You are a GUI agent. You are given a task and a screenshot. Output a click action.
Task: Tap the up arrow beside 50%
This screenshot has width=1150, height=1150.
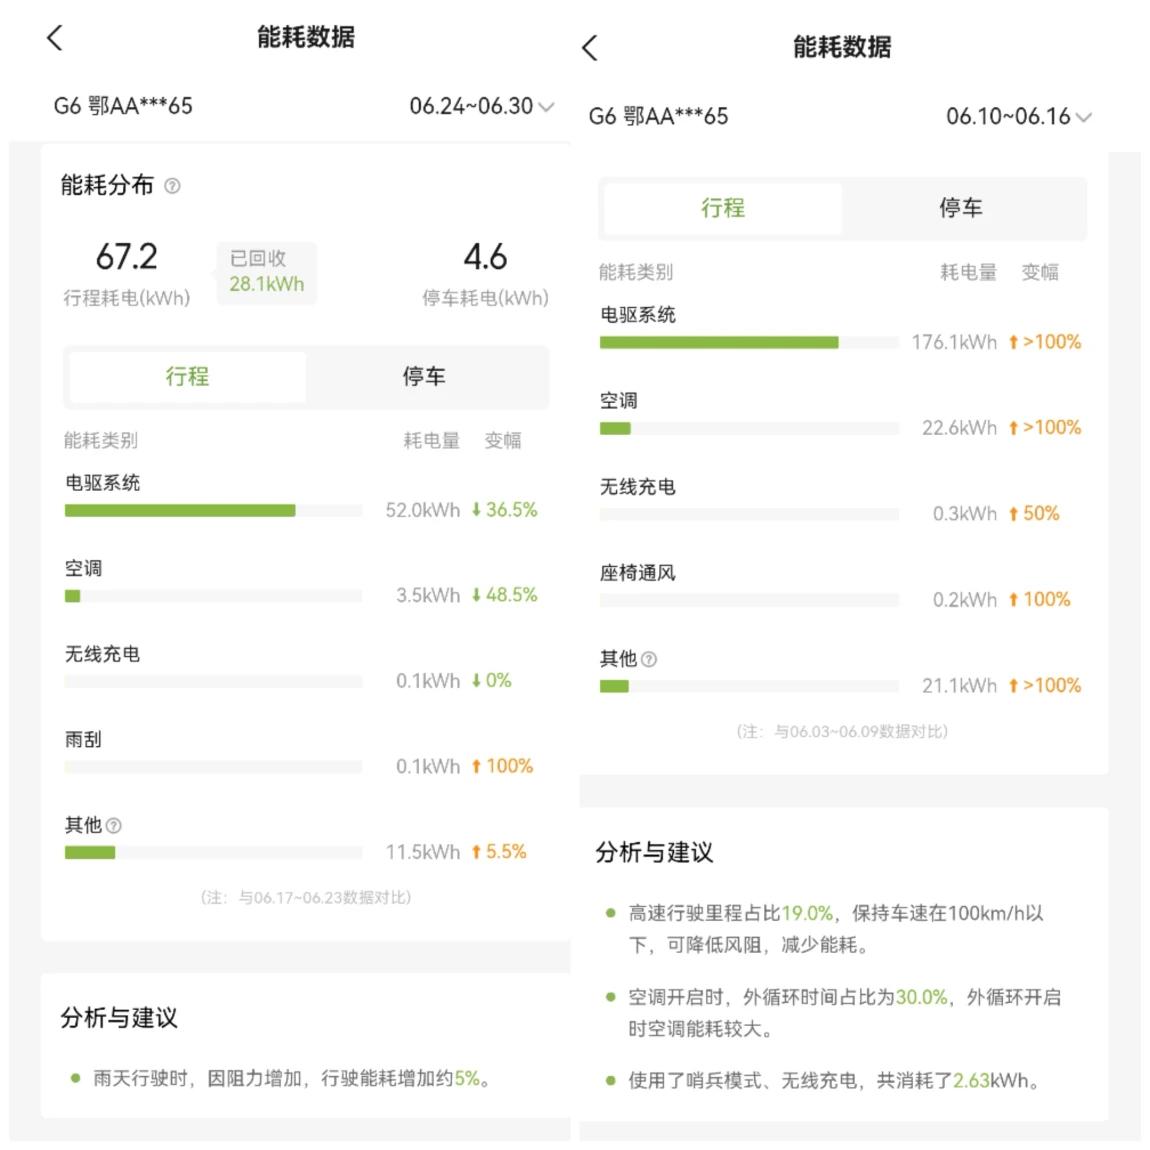pos(1013,514)
